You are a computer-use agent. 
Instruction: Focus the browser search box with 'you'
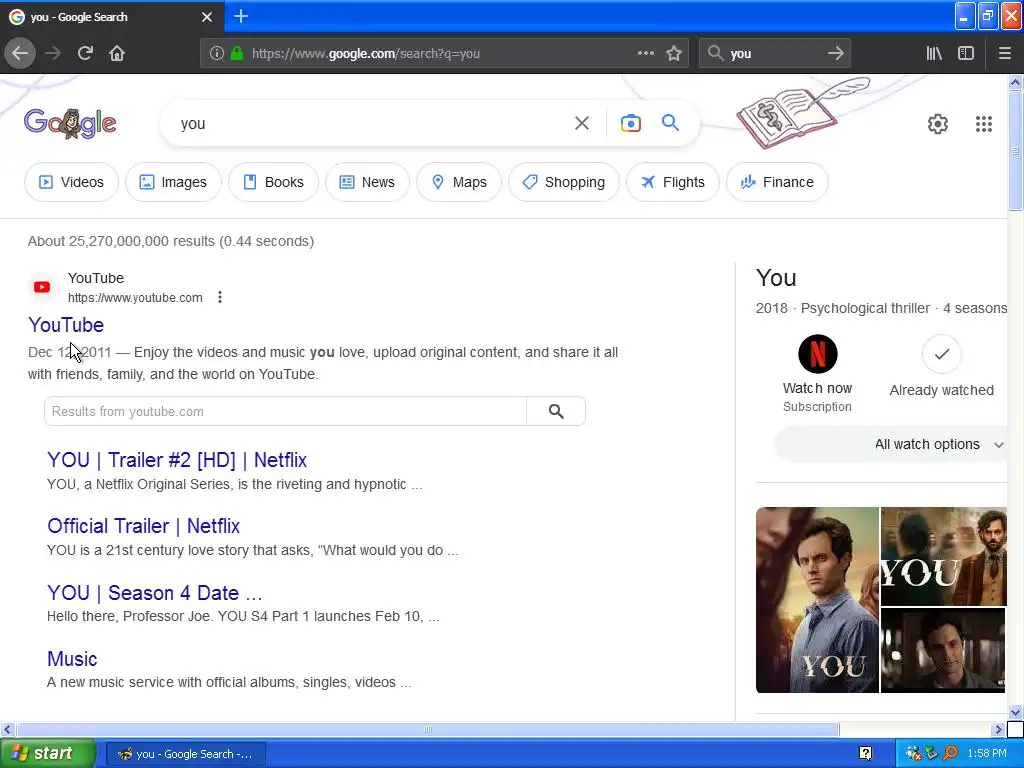coord(775,54)
